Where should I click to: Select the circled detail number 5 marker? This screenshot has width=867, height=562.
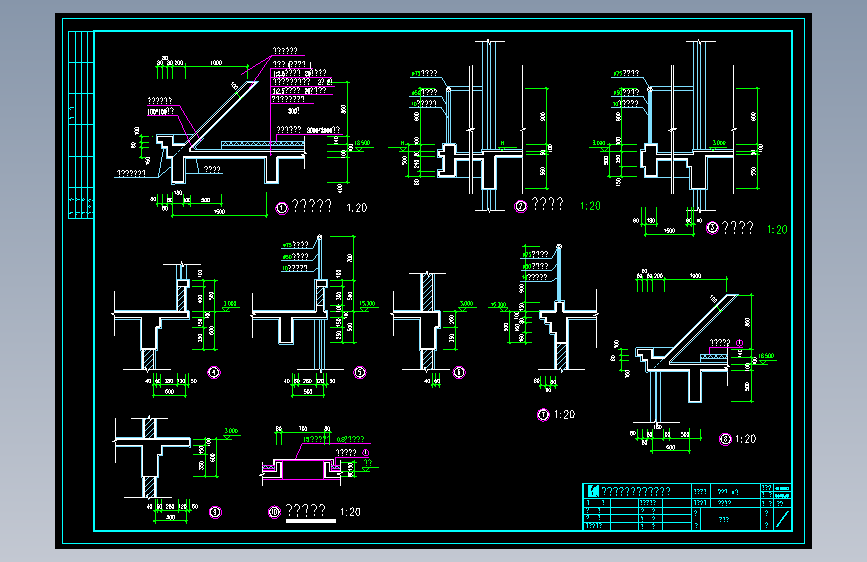coord(360,372)
